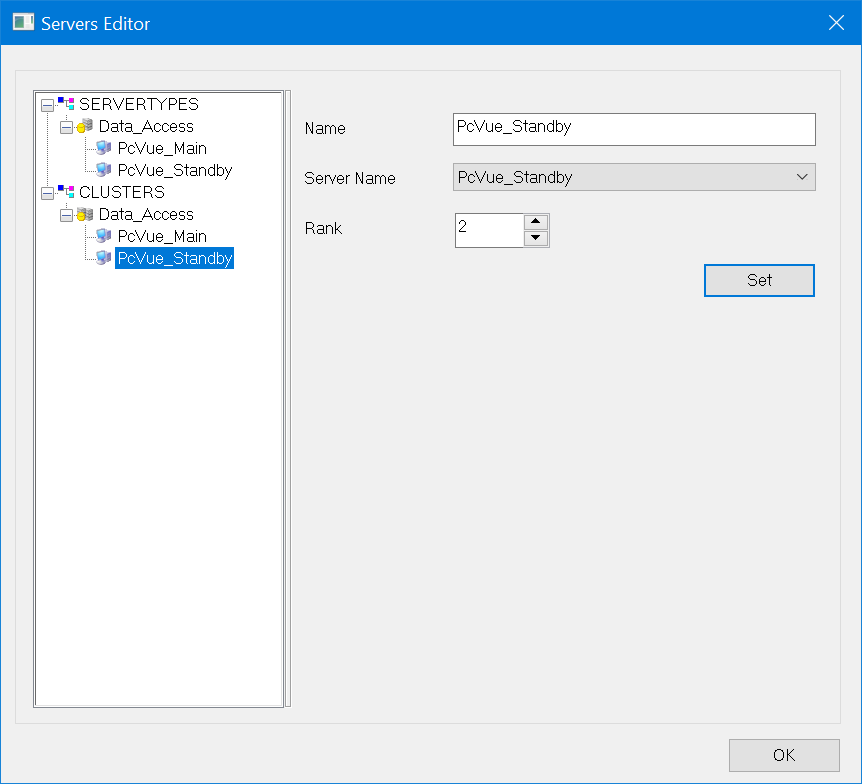Decrease the Rank value with down arrow
The height and width of the screenshot is (784, 862).
point(537,238)
